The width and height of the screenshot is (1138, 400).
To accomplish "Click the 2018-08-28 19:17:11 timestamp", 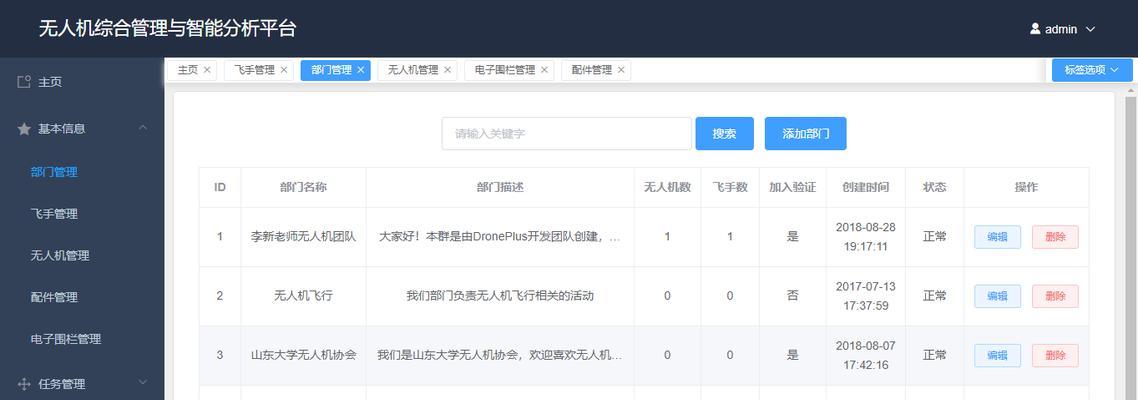I will (865, 237).
